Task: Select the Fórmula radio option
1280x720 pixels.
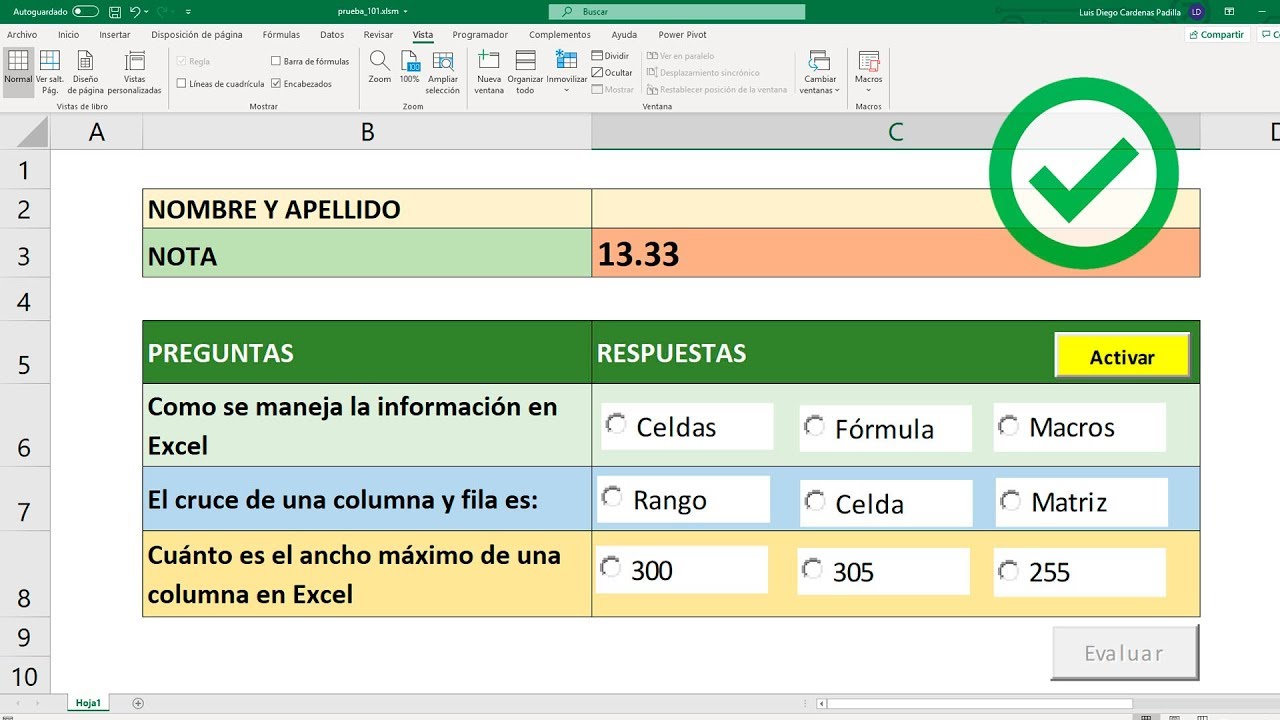Action: 815,426
